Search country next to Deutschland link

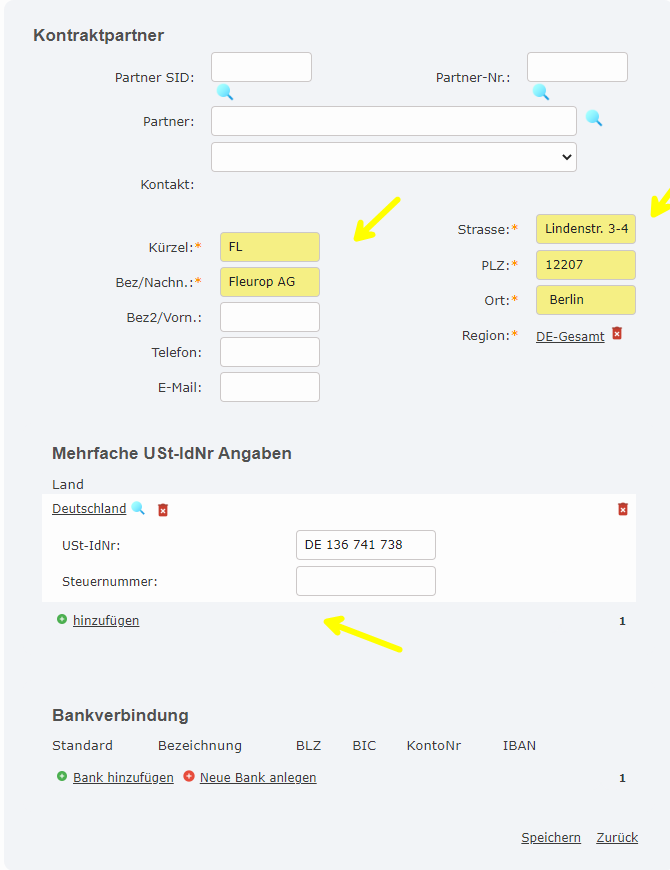(x=138, y=508)
